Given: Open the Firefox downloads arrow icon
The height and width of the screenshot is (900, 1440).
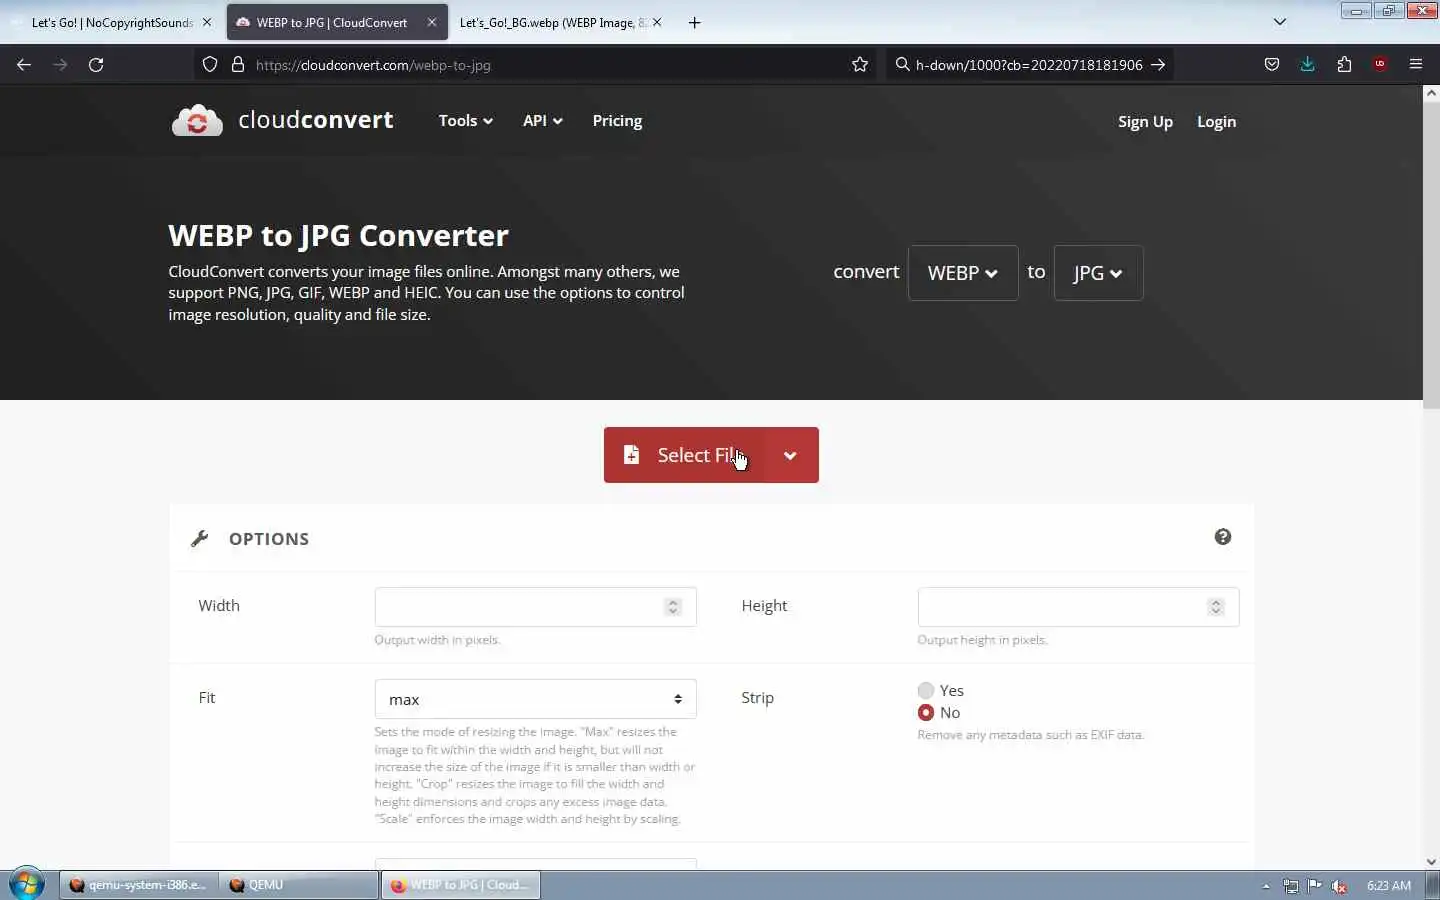Looking at the screenshot, I should point(1307,65).
